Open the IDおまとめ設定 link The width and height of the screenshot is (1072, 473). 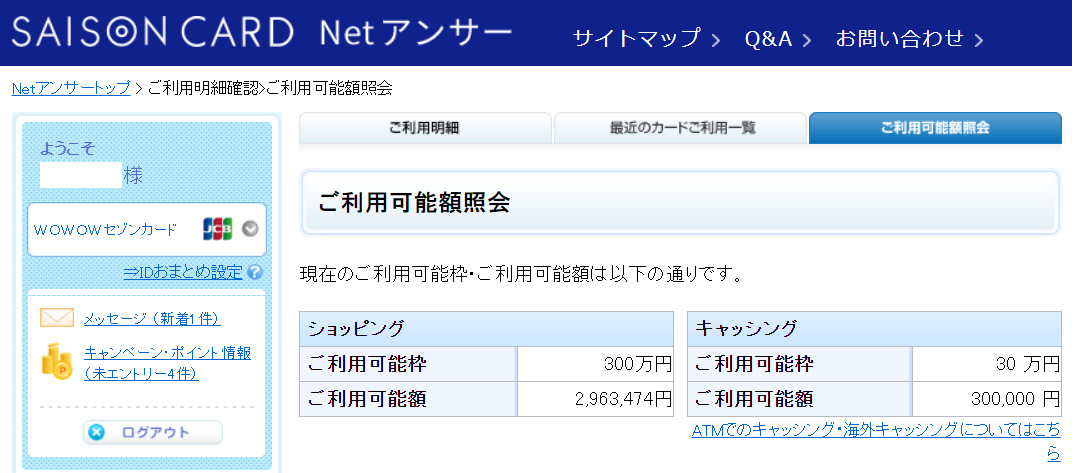pyautogui.click(x=183, y=272)
